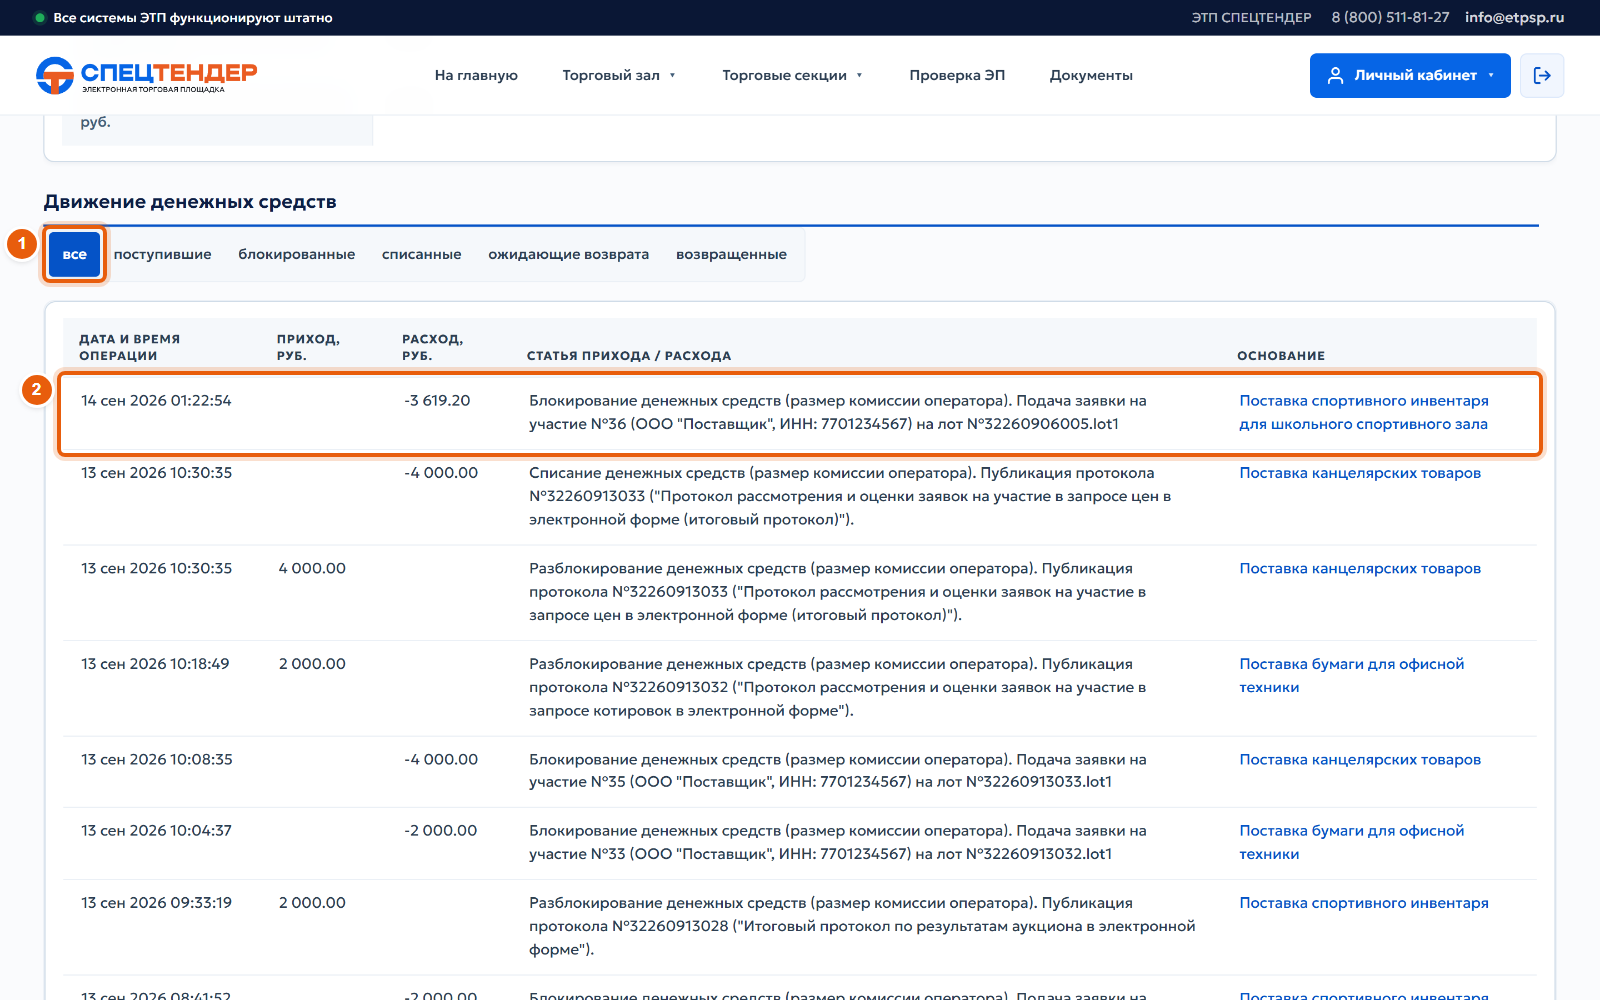The width and height of the screenshot is (1600, 1000).
Task: Click the ПРИХОД, РУБ. column header
Action: tap(308, 347)
